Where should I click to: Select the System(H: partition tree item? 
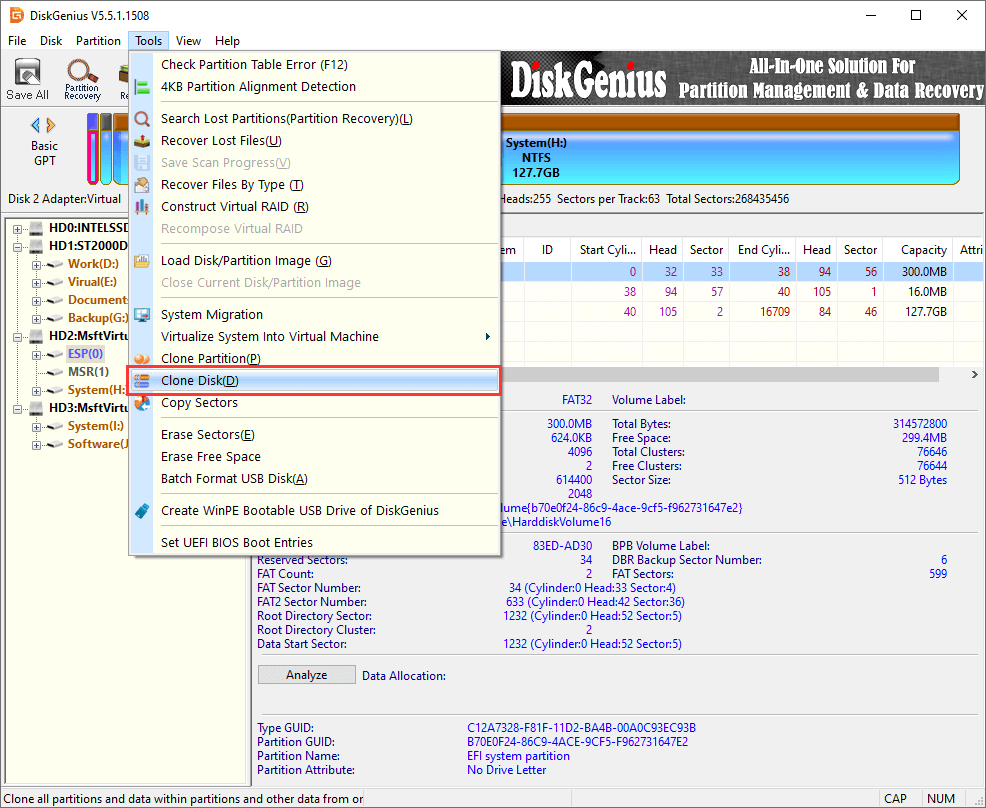(x=96, y=390)
